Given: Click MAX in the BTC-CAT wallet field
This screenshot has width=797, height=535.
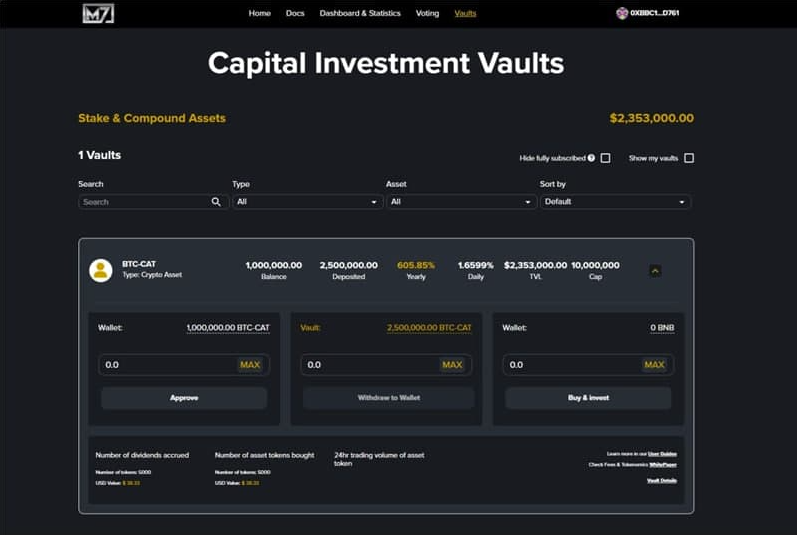Looking at the screenshot, I should pos(250,365).
